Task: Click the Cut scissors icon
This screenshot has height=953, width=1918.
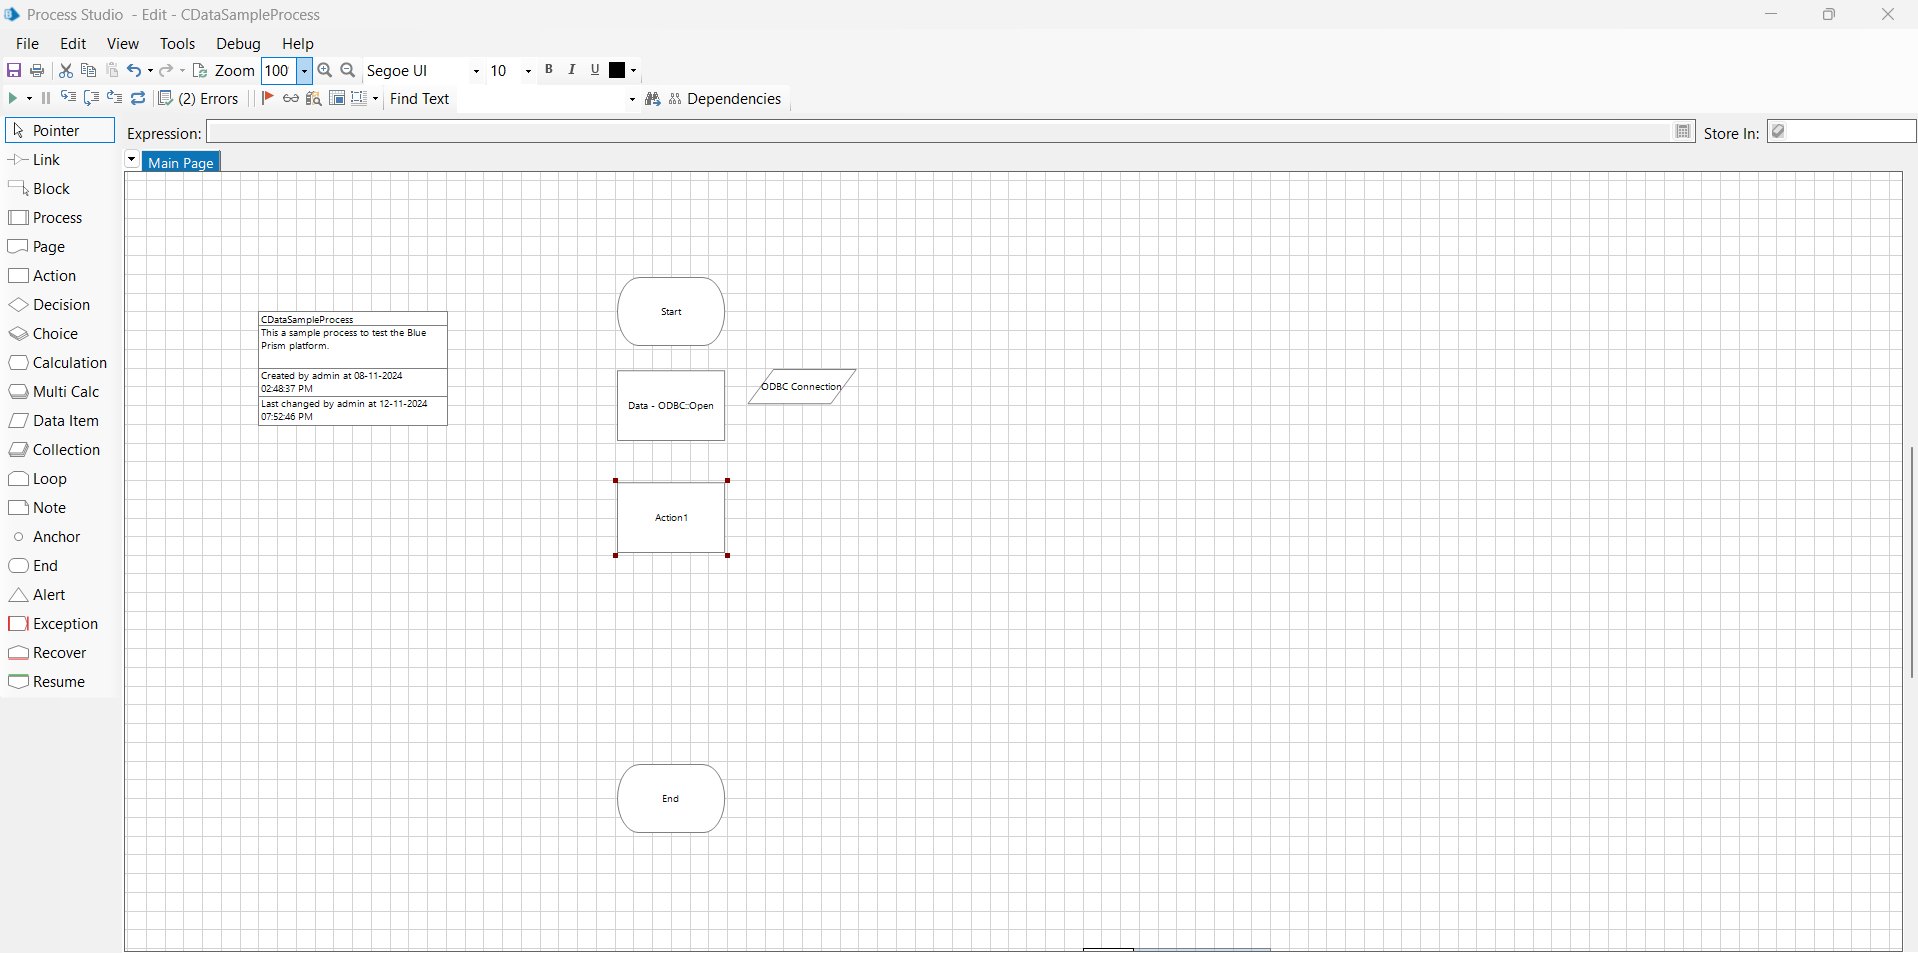Action: tap(66, 70)
